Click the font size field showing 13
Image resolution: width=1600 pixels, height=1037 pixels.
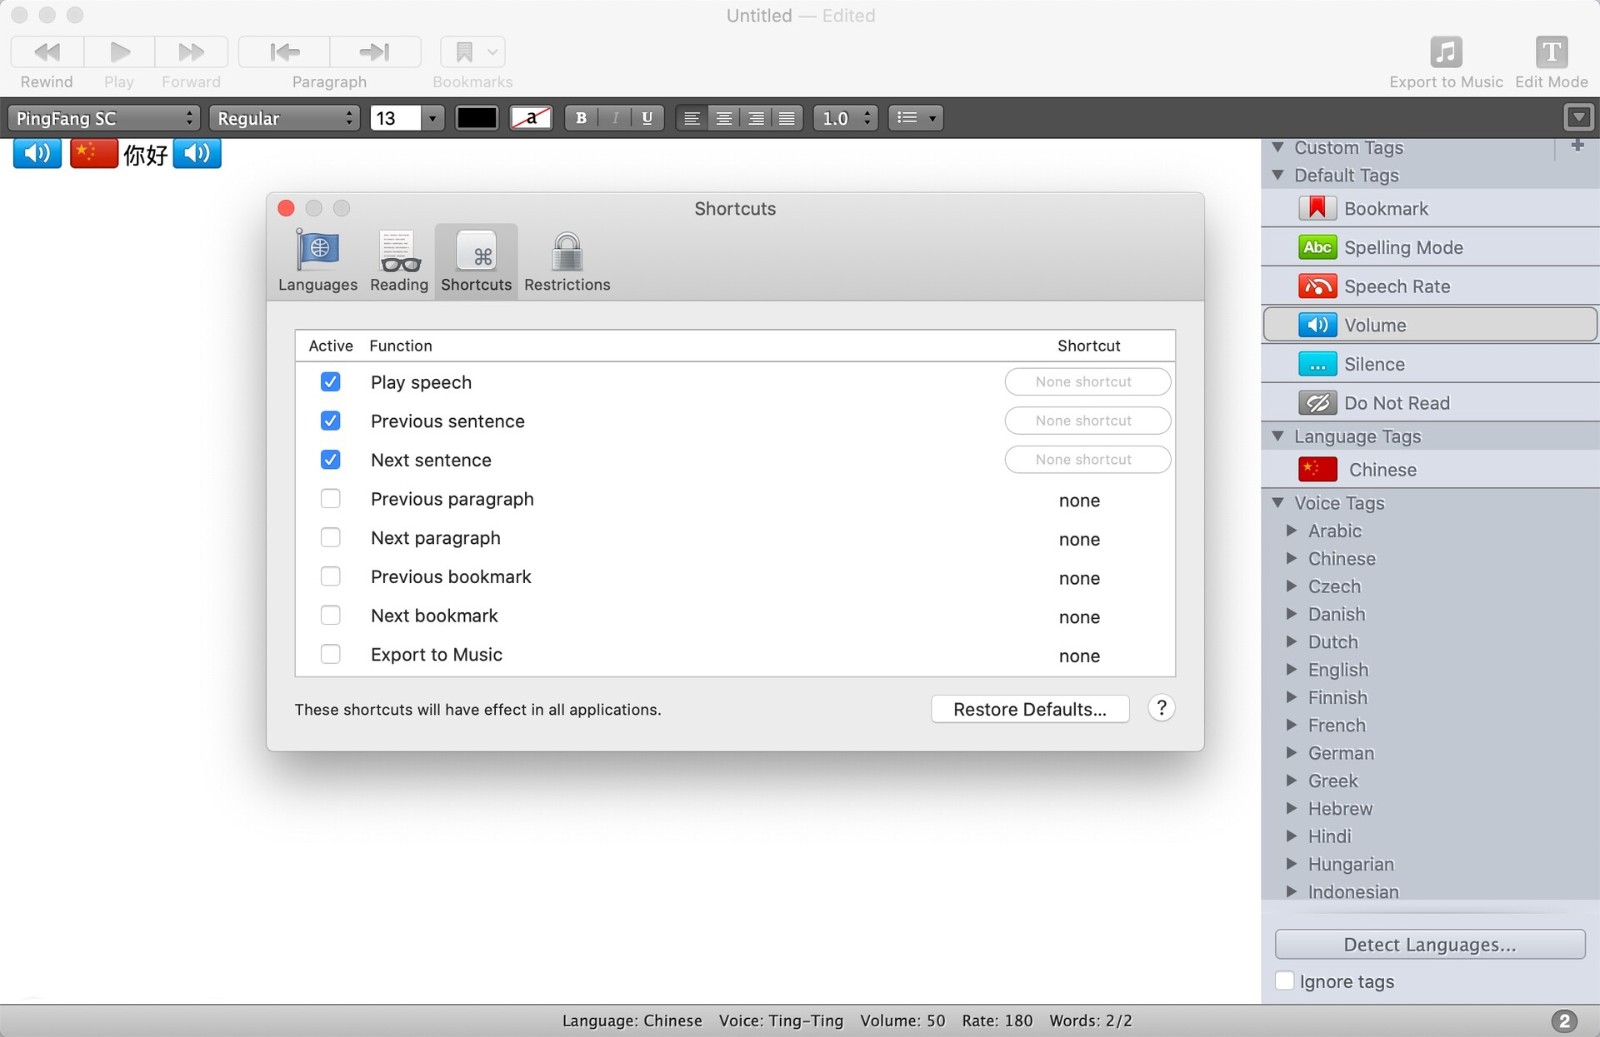click(x=395, y=118)
